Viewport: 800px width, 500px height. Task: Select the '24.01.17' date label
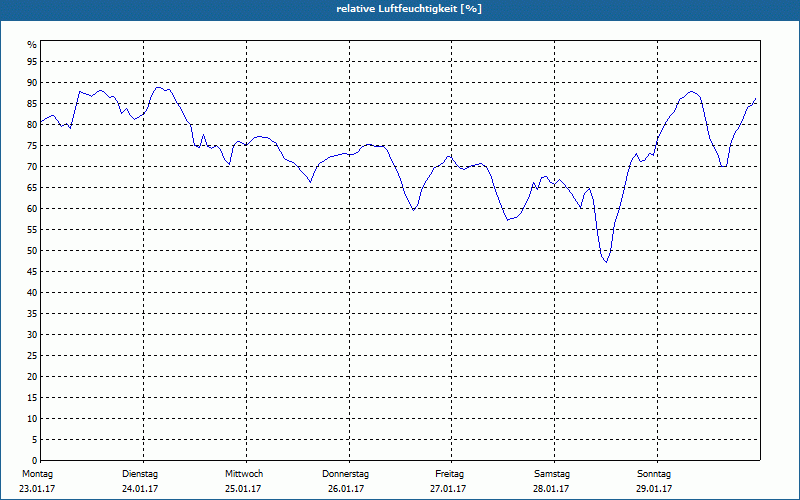(140, 489)
